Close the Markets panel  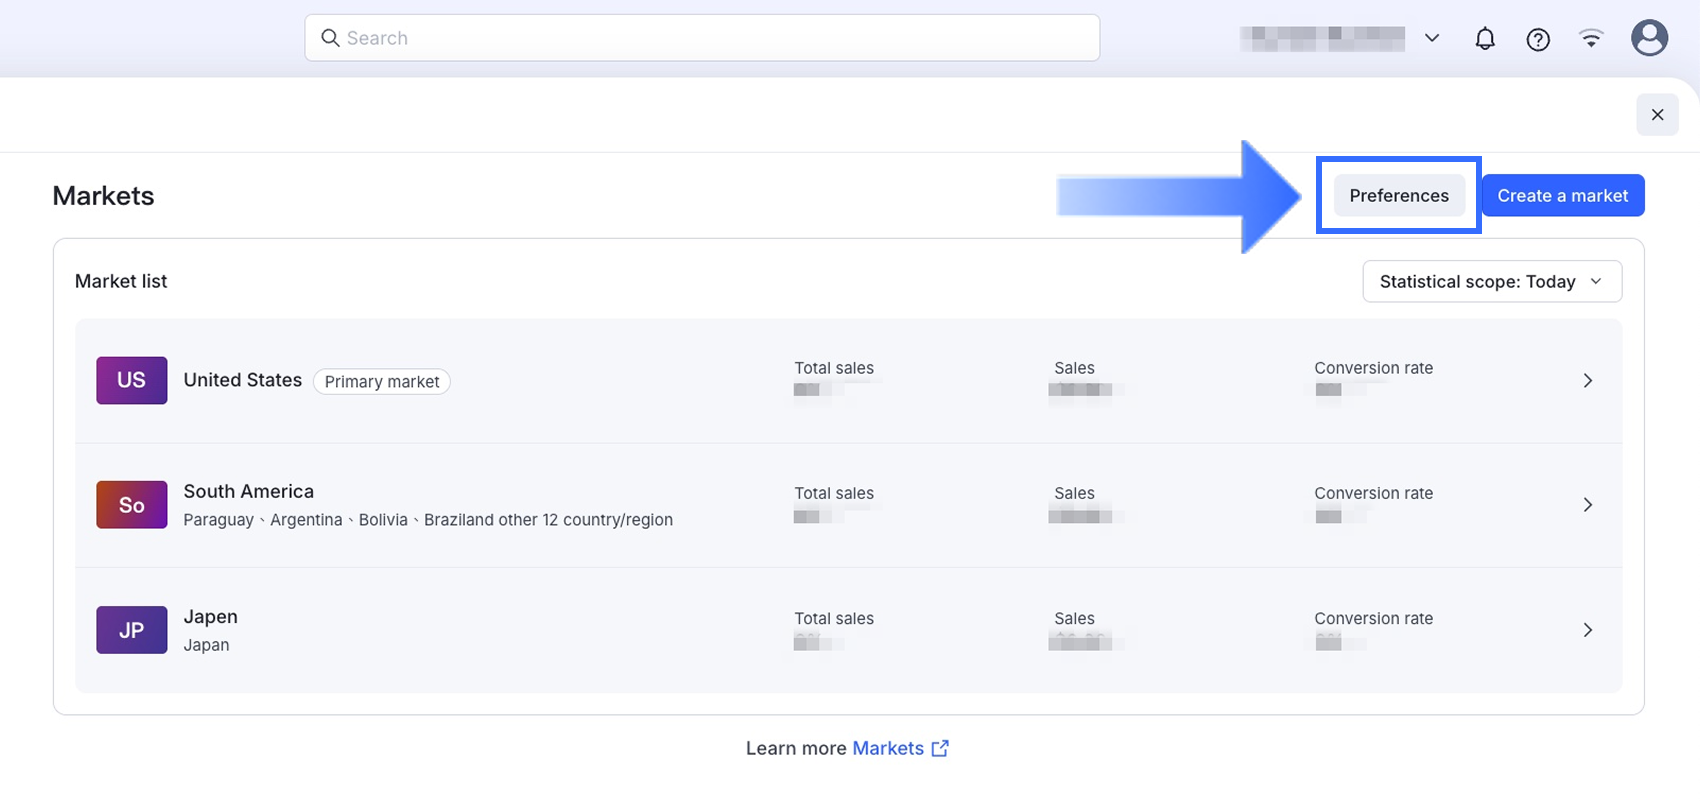(x=1657, y=115)
